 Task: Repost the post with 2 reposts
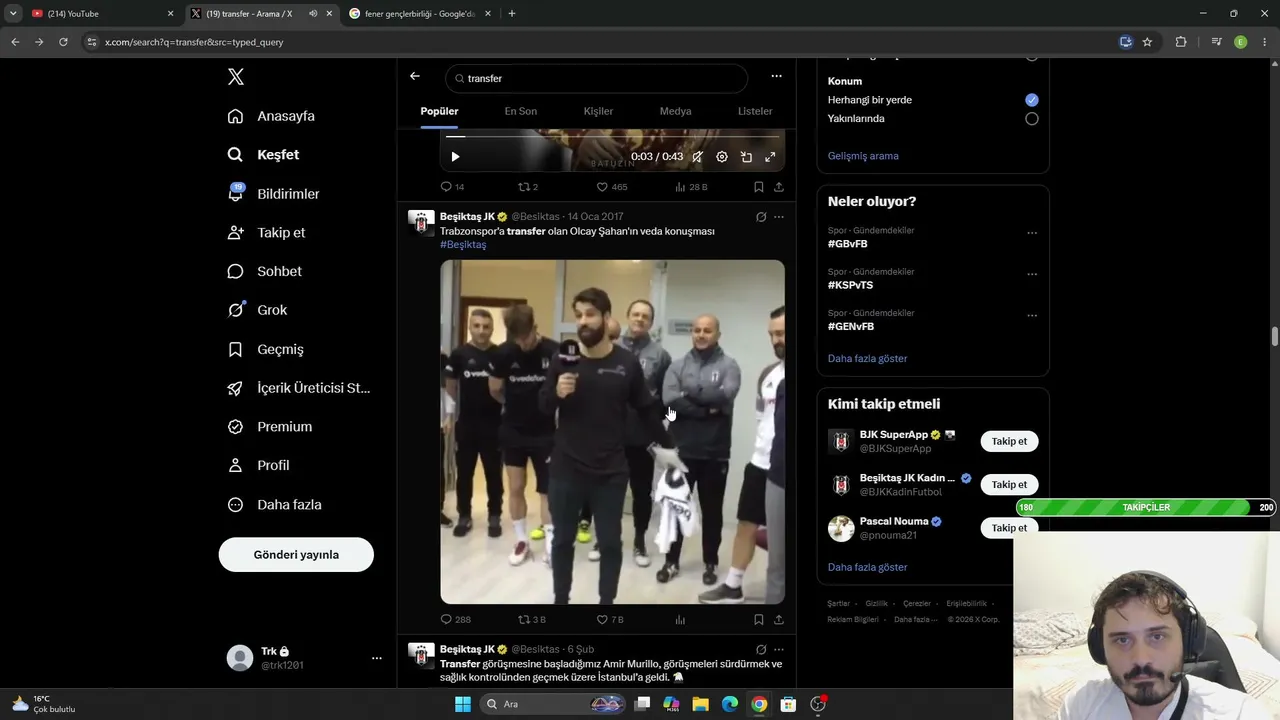coord(528,187)
